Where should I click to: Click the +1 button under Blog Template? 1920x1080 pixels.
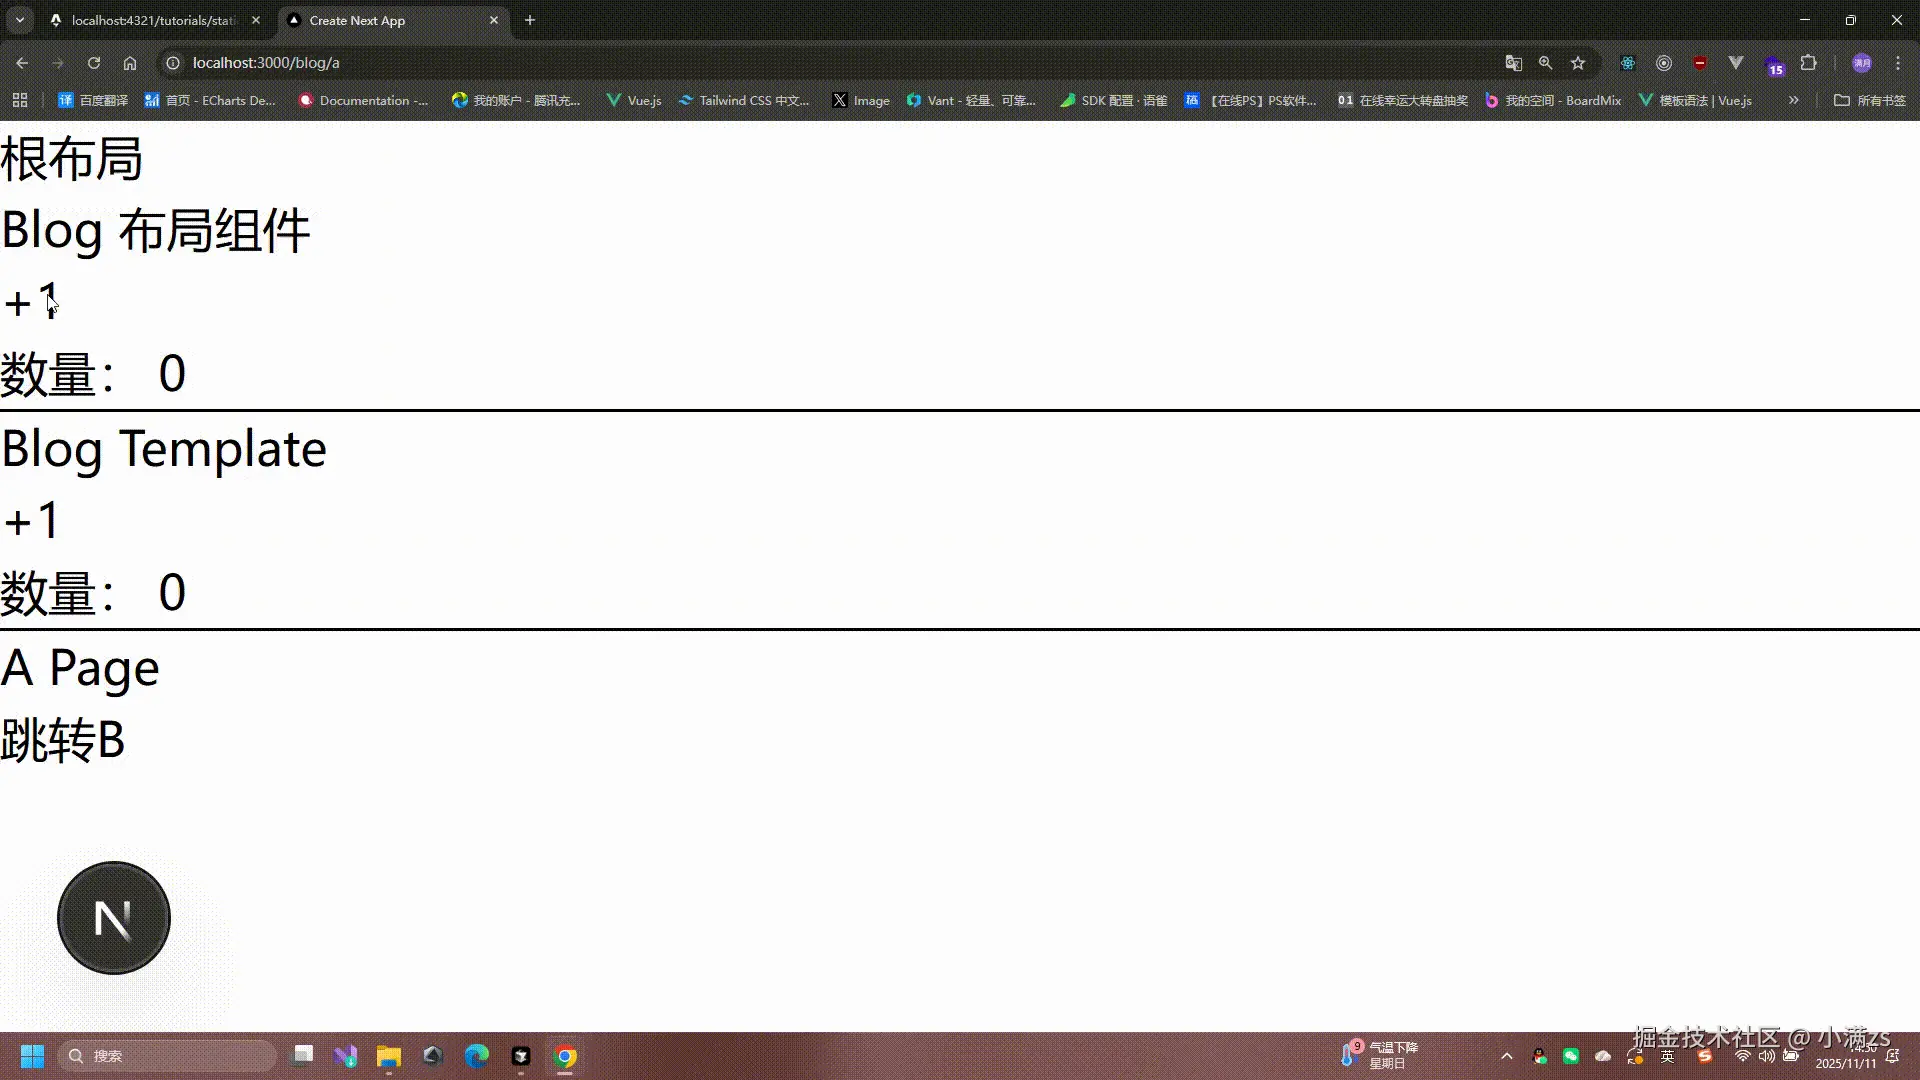tap(30, 519)
